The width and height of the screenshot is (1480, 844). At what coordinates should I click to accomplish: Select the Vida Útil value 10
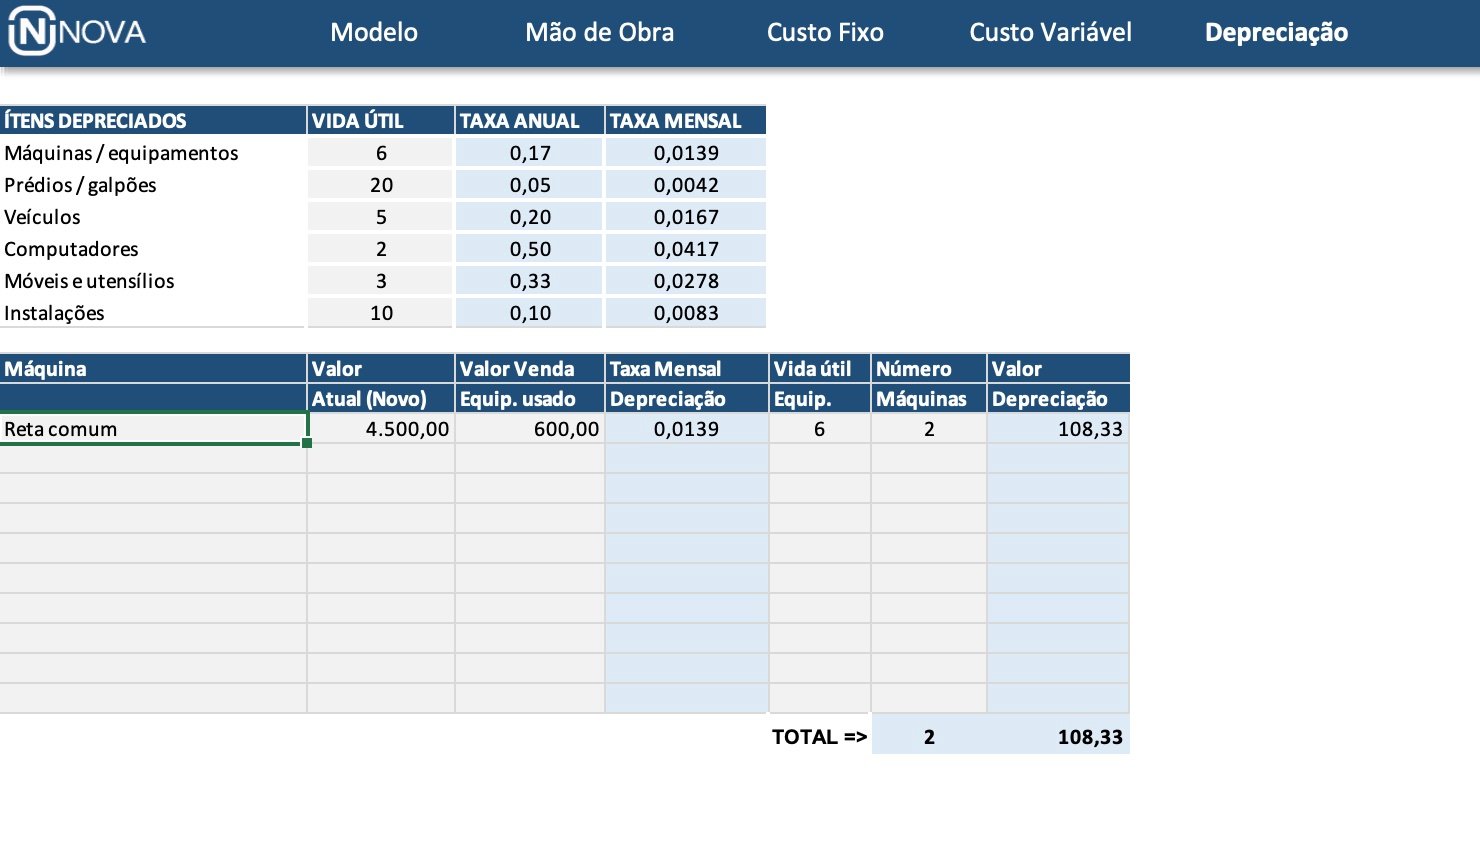381,313
